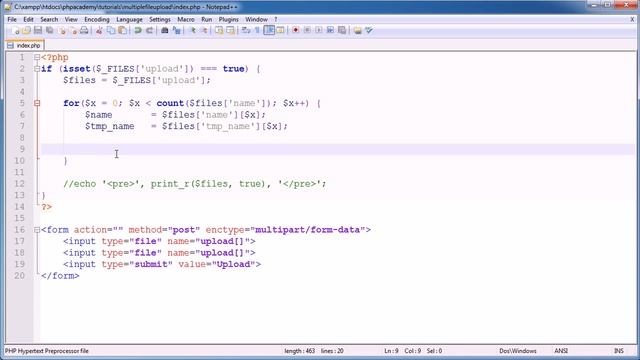
Task: Open a file using the toolbar folder icon
Action: click(x=27, y=30)
